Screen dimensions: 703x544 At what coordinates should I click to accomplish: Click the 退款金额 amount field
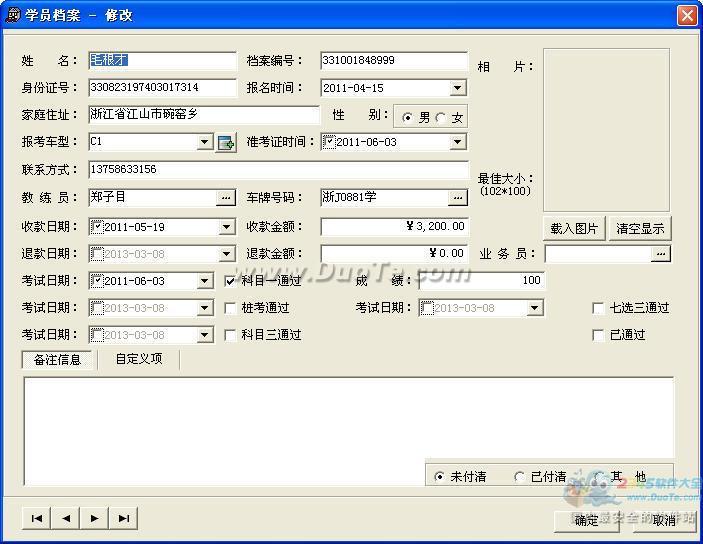click(394, 254)
